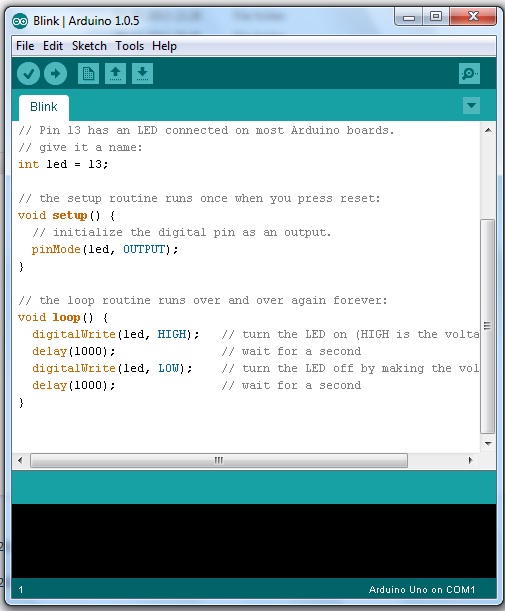
Task: Create a new sketch with the New icon
Action: [x=88, y=73]
